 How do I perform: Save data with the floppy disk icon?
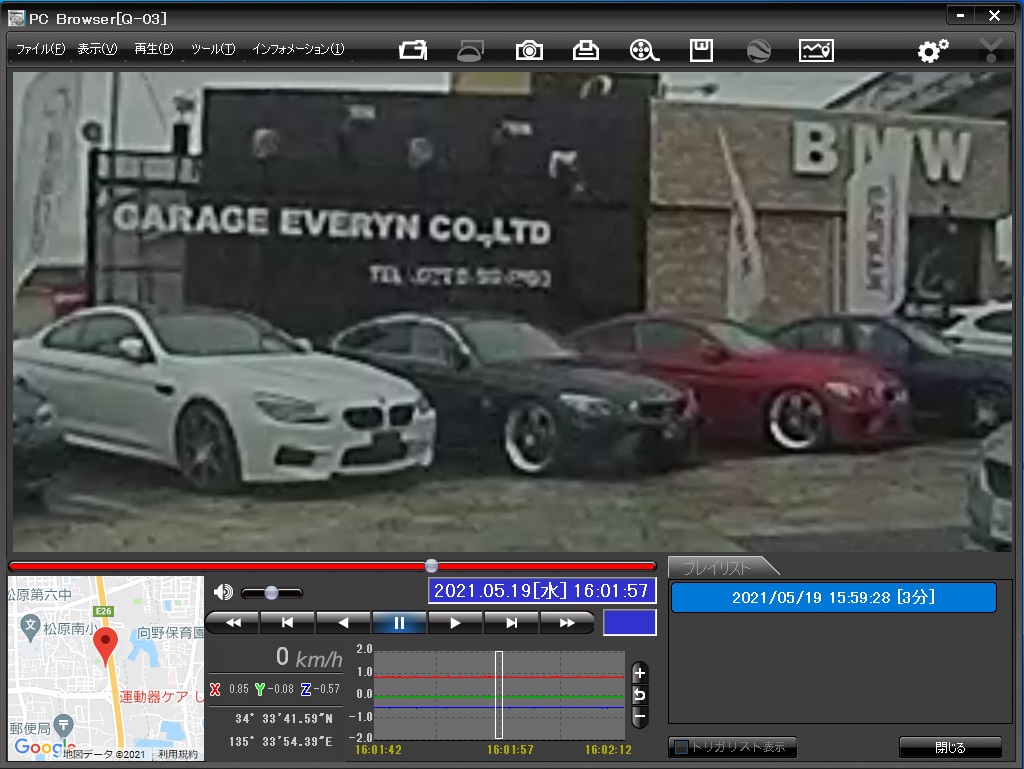pyautogui.click(x=701, y=50)
